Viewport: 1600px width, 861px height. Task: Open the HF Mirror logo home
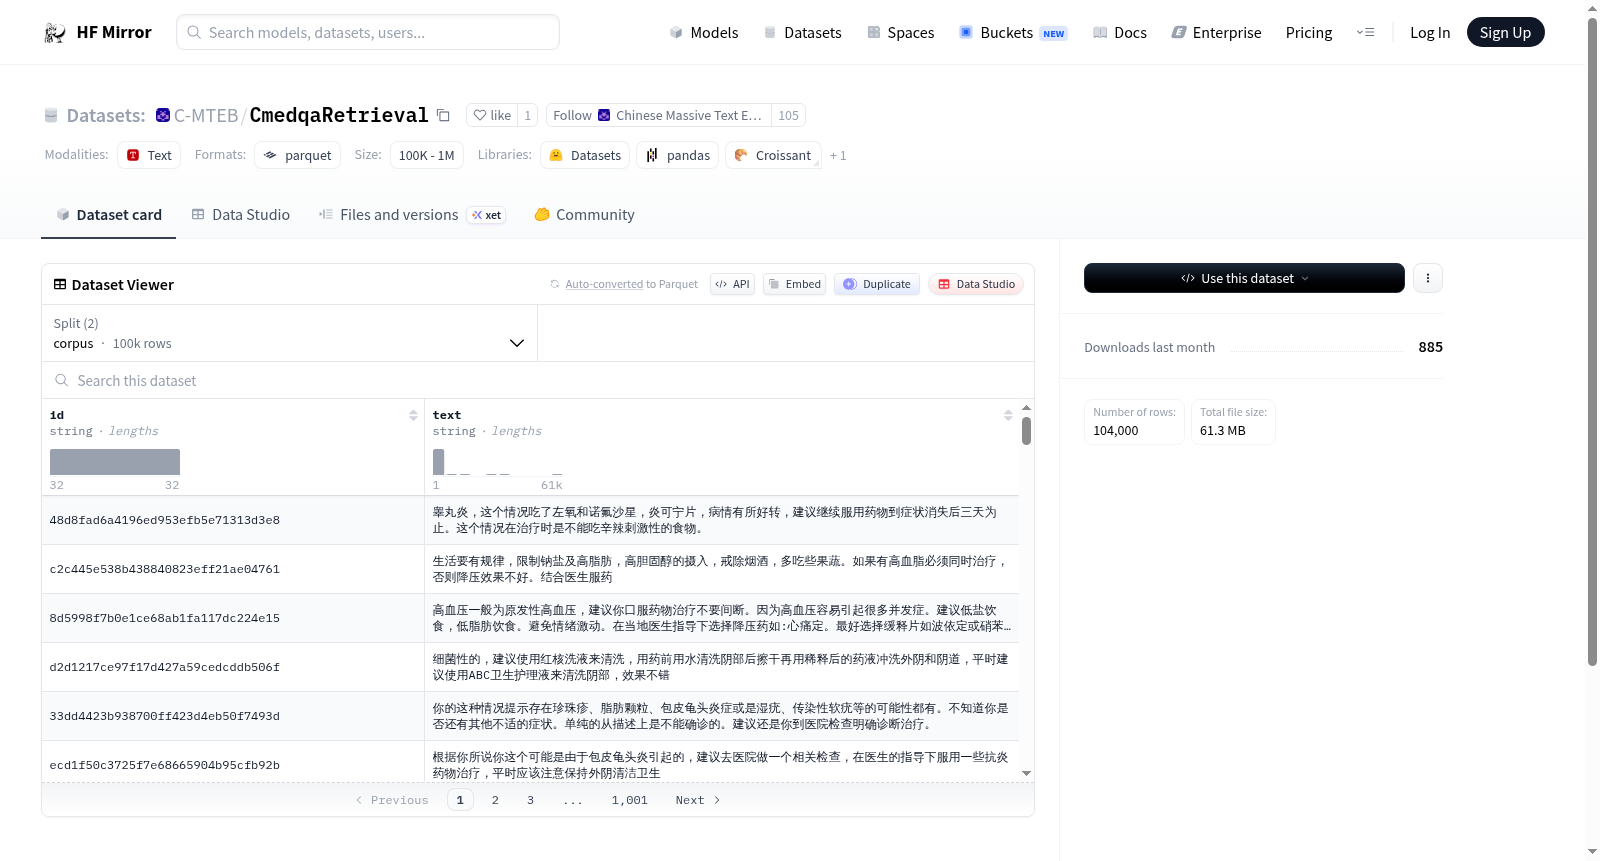point(98,32)
